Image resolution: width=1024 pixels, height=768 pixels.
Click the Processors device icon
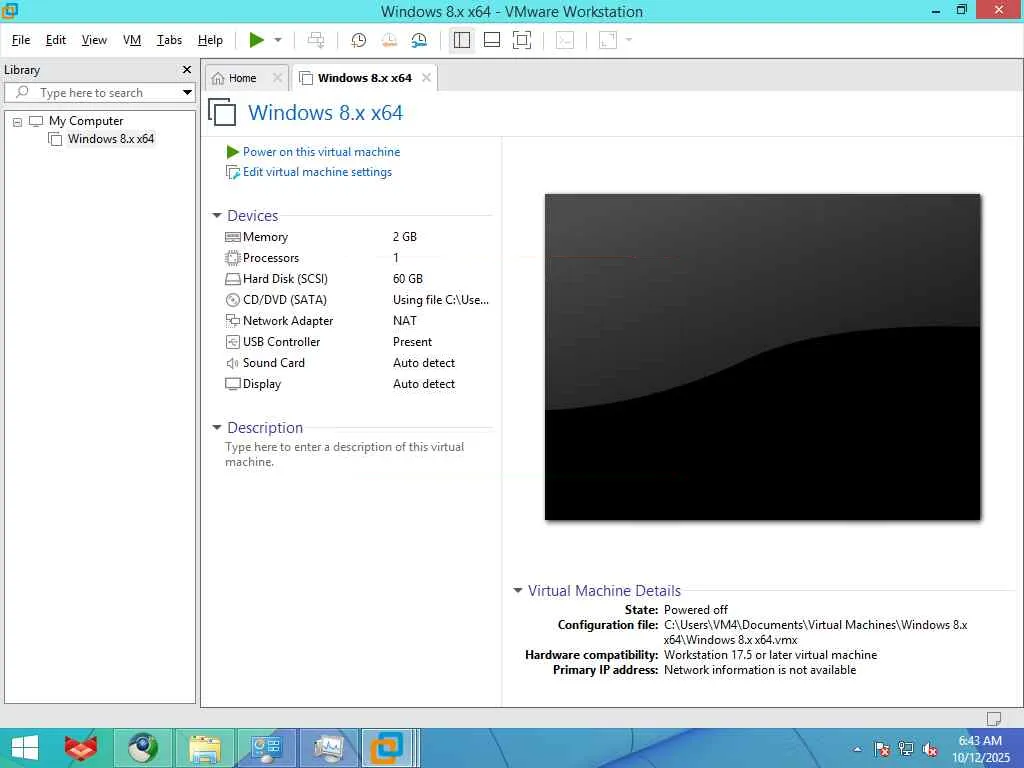coord(232,258)
